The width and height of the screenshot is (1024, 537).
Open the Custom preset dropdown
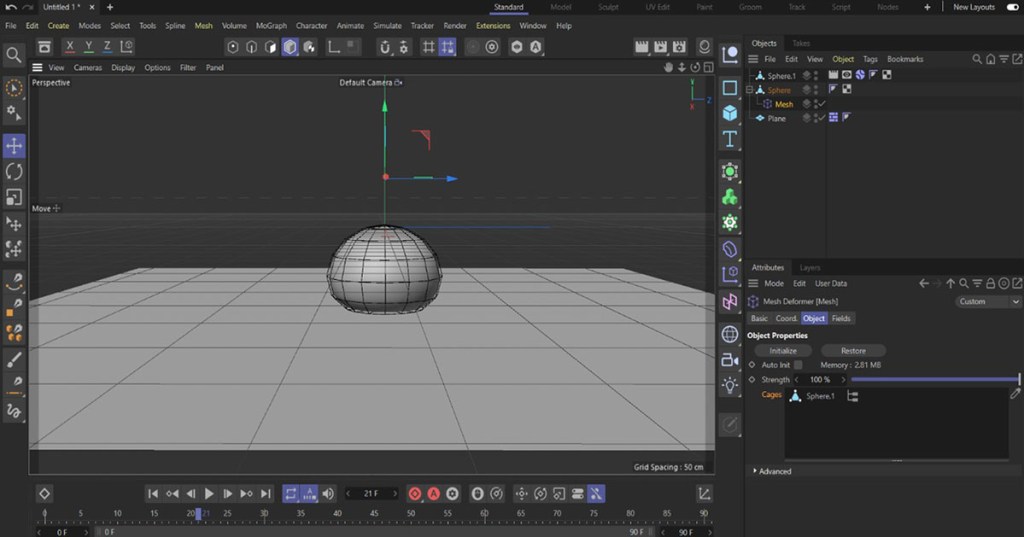988,301
